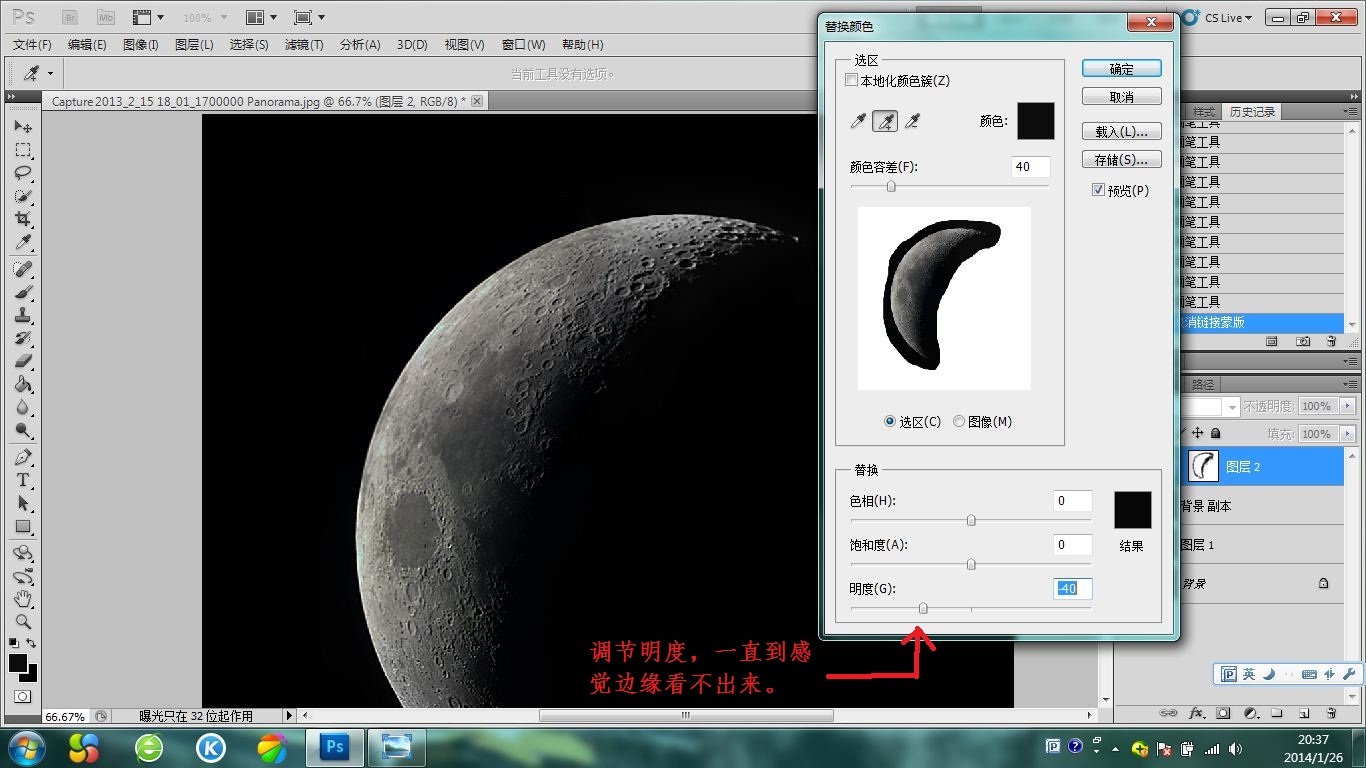Choose the Selection (选区) radio button
The image size is (1366, 768).
point(890,422)
